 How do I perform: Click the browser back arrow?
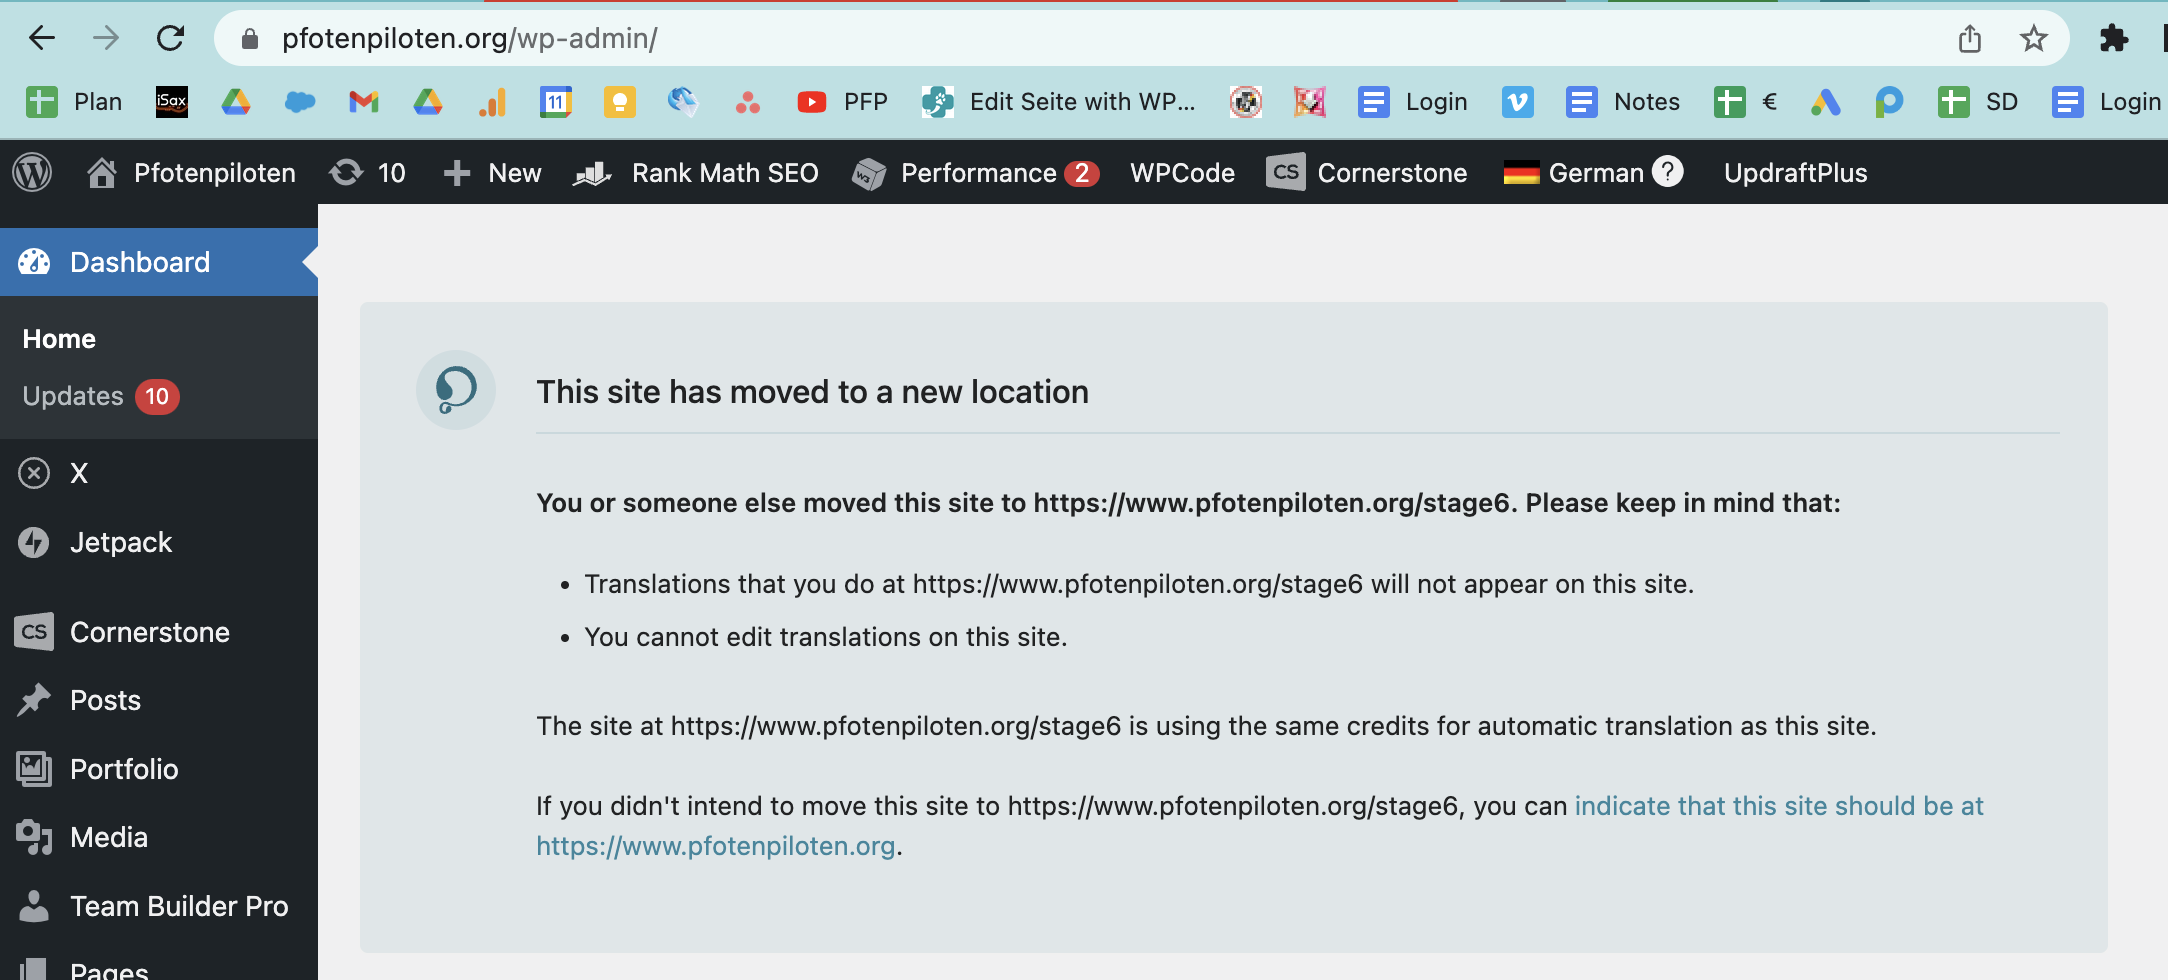point(42,38)
